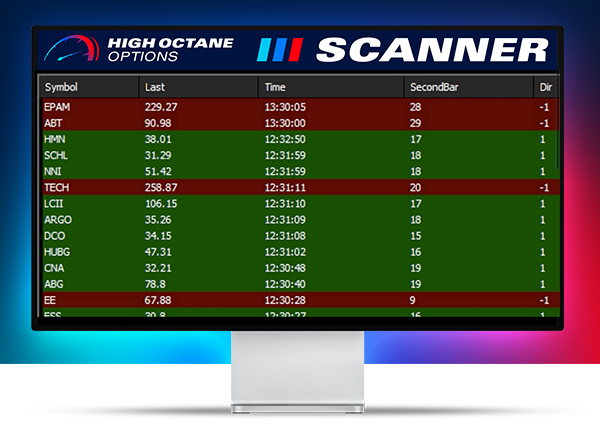The width and height of the screenshot is (600, 427).
Task: Click the LCII last price 106.15
Action: 161,203
